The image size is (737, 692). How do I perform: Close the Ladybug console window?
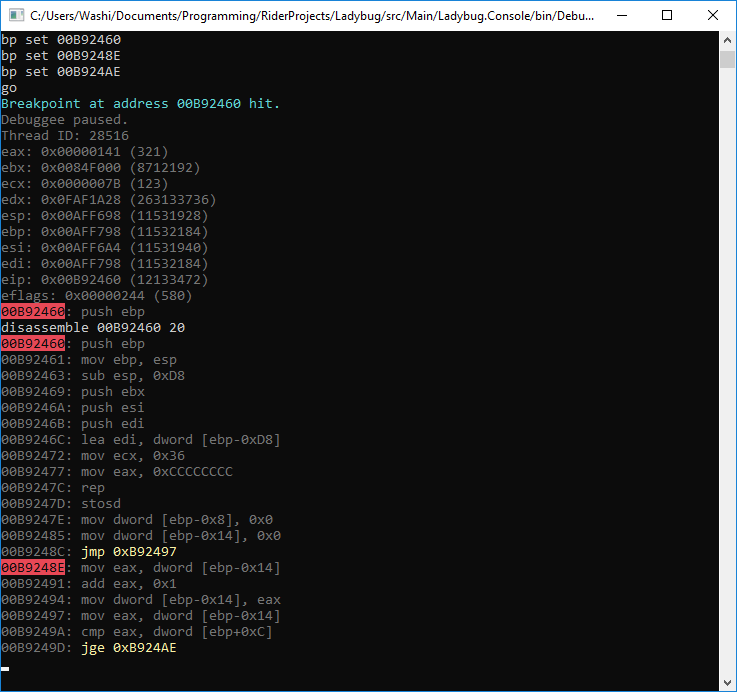(712, 15)
